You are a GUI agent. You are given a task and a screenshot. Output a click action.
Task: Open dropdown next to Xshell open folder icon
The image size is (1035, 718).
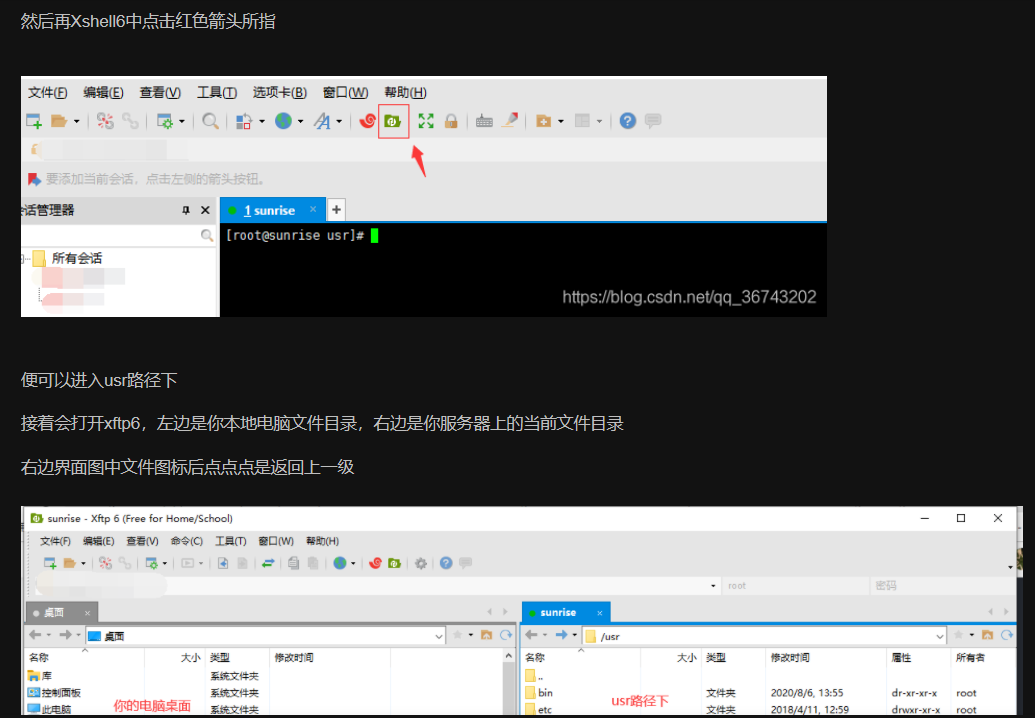(x=77, y=121)
